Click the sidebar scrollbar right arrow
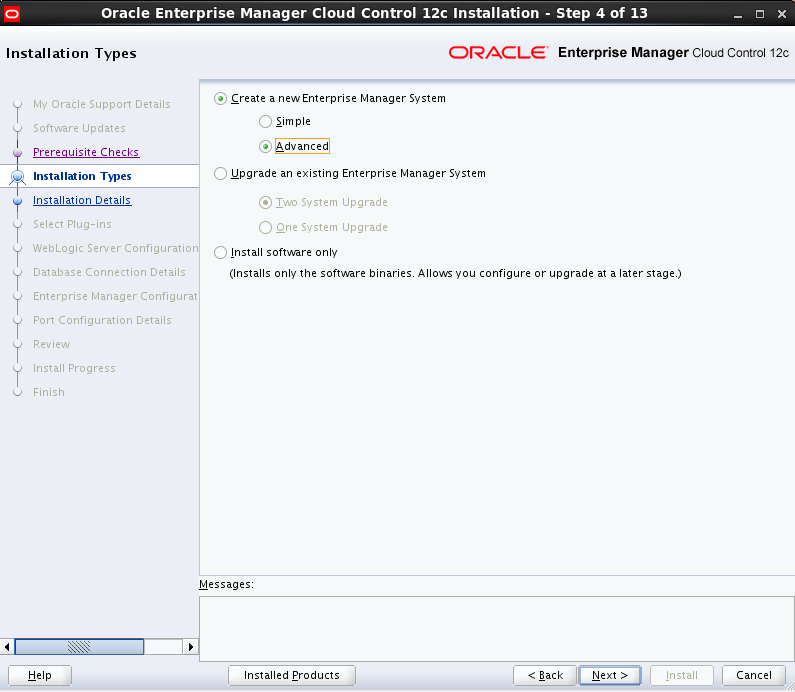The width and height of the screenshot is (795, 692). [x=191, y=647]
